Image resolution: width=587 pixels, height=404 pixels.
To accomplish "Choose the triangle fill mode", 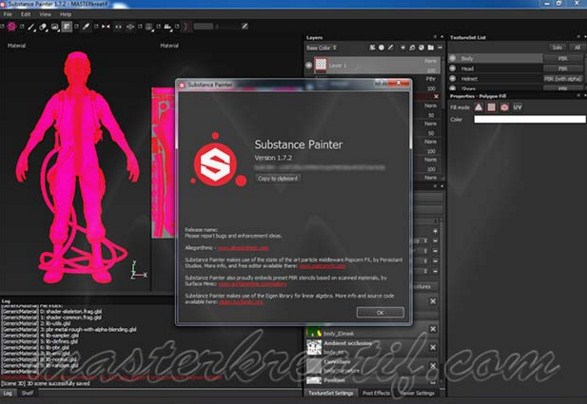I will click(x=478, y=107).
